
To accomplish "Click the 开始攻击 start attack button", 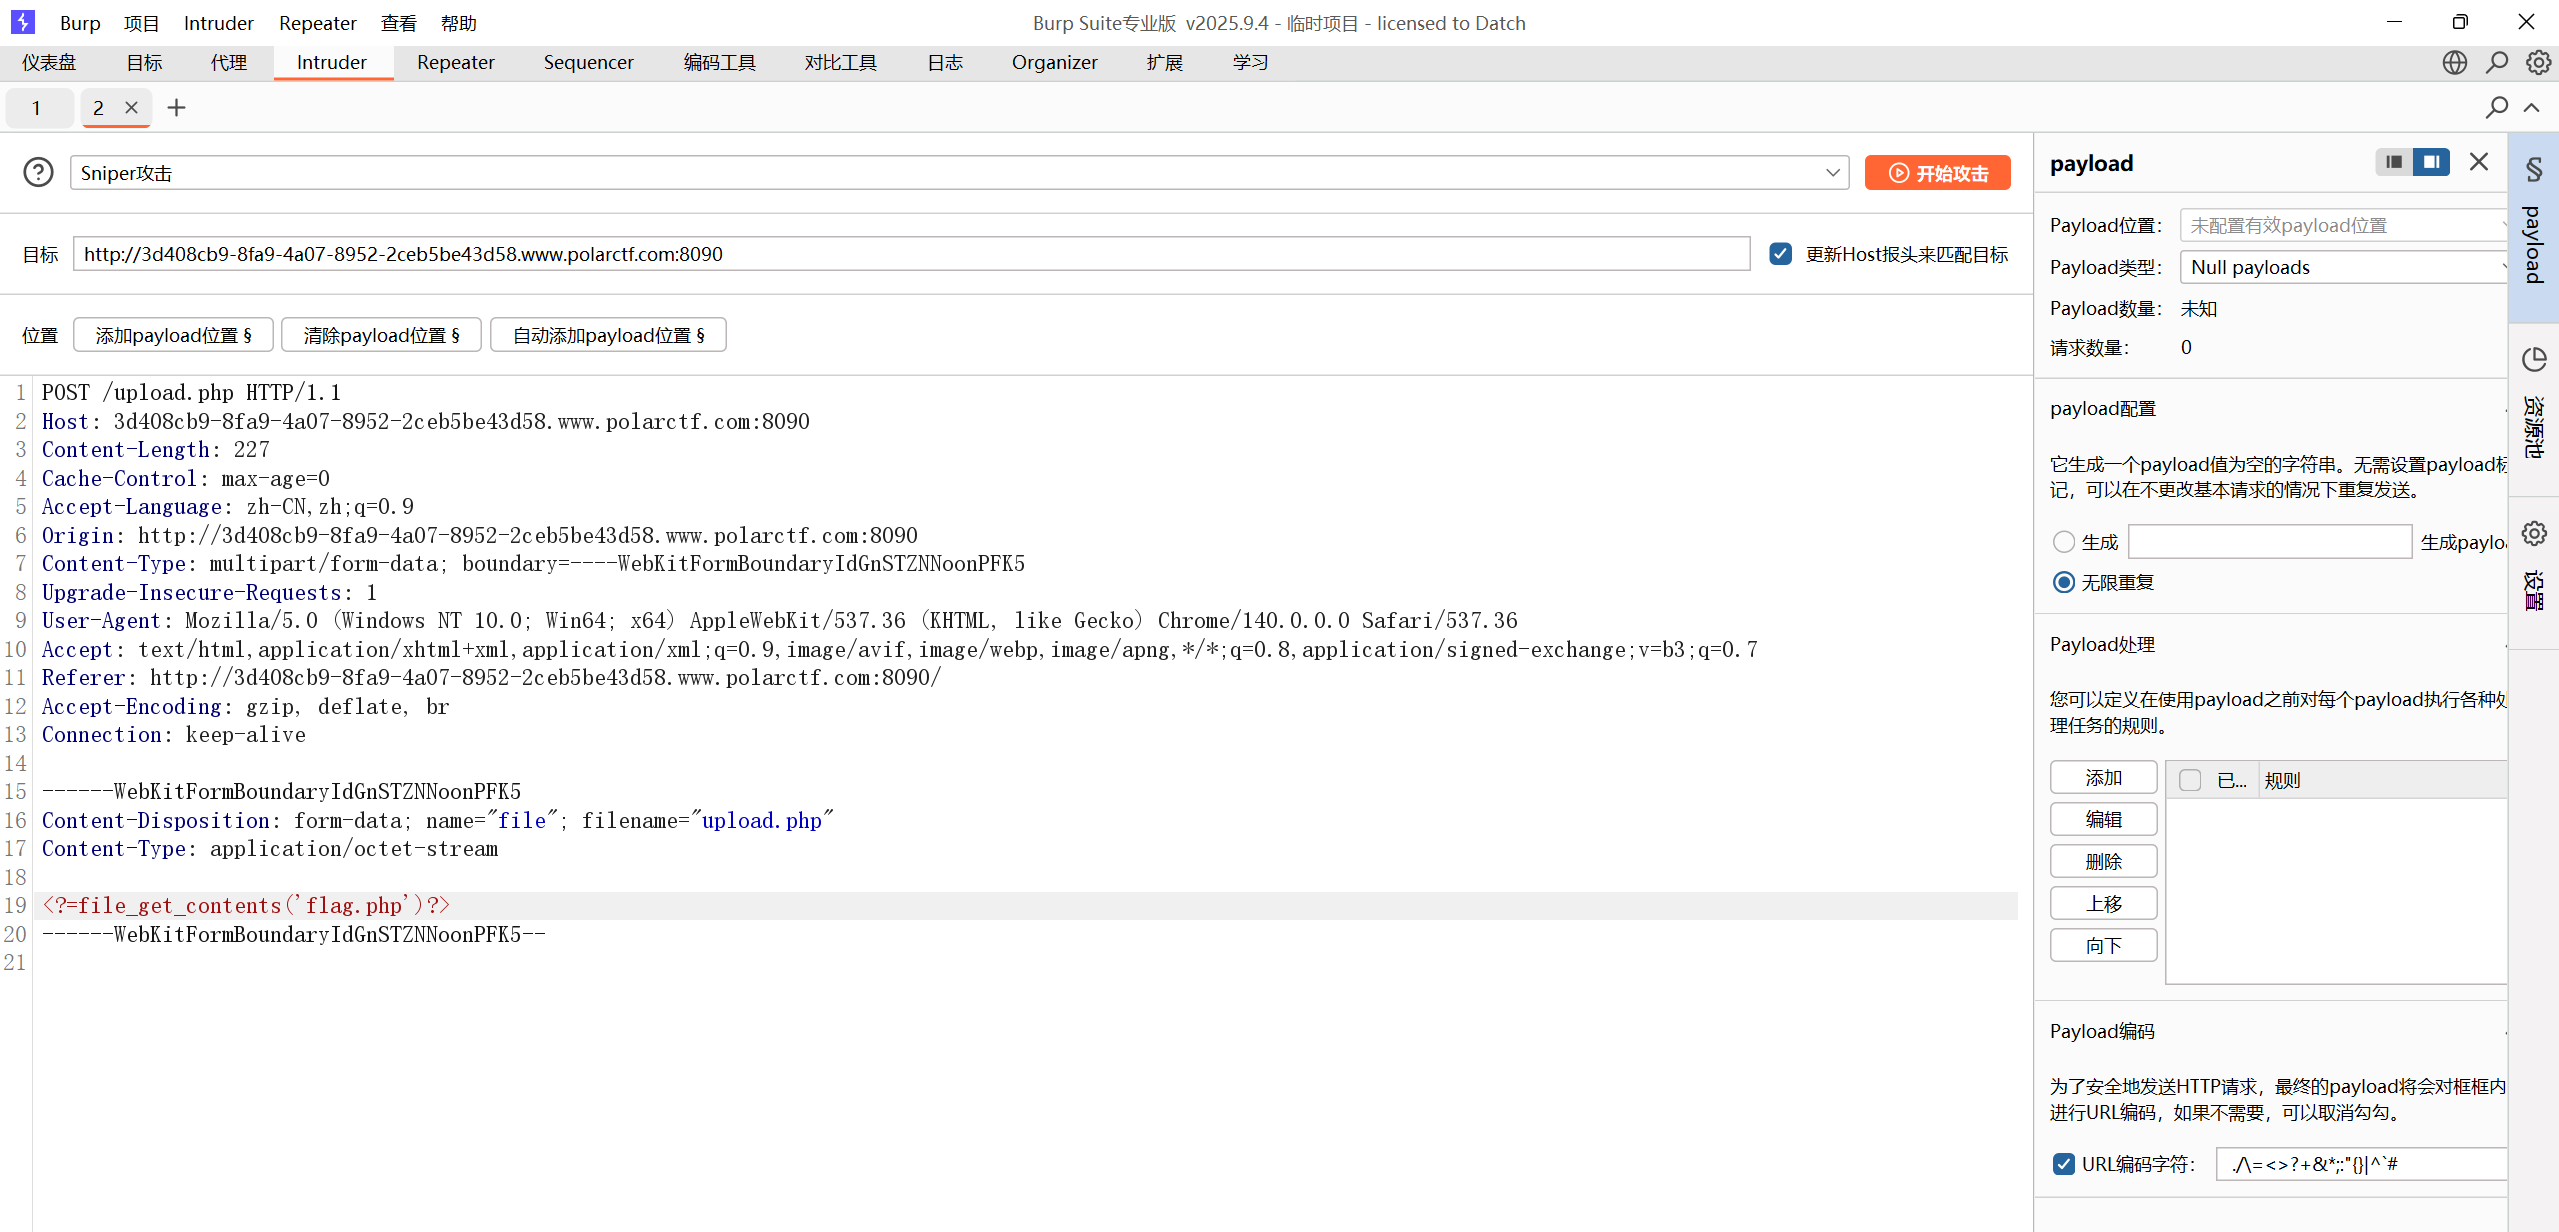I will (1937, 173).
